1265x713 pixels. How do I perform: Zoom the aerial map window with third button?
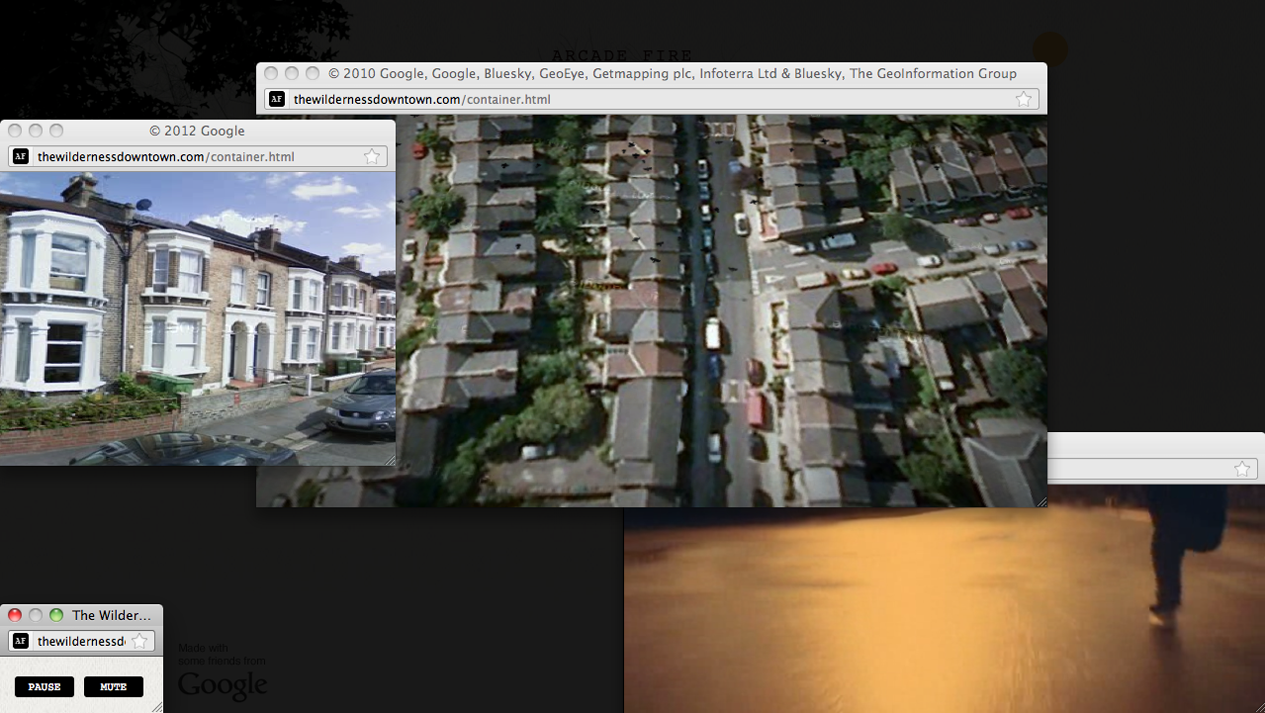point(312,74)
